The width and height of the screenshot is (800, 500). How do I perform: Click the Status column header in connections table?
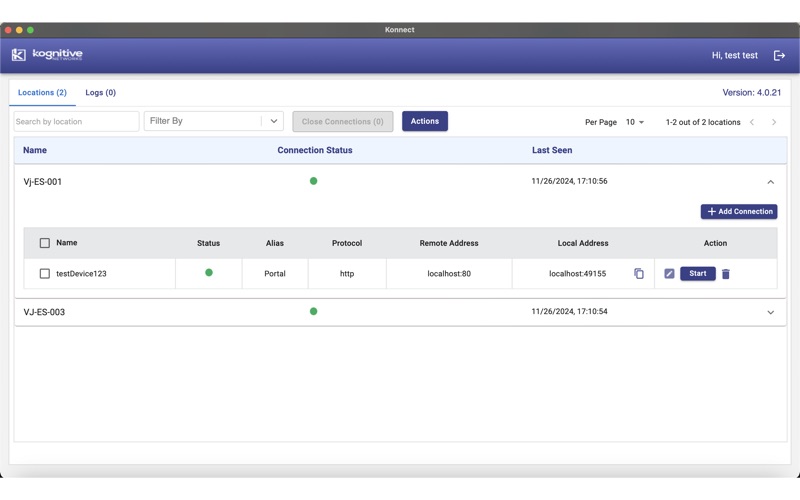(x=208, y=243)
